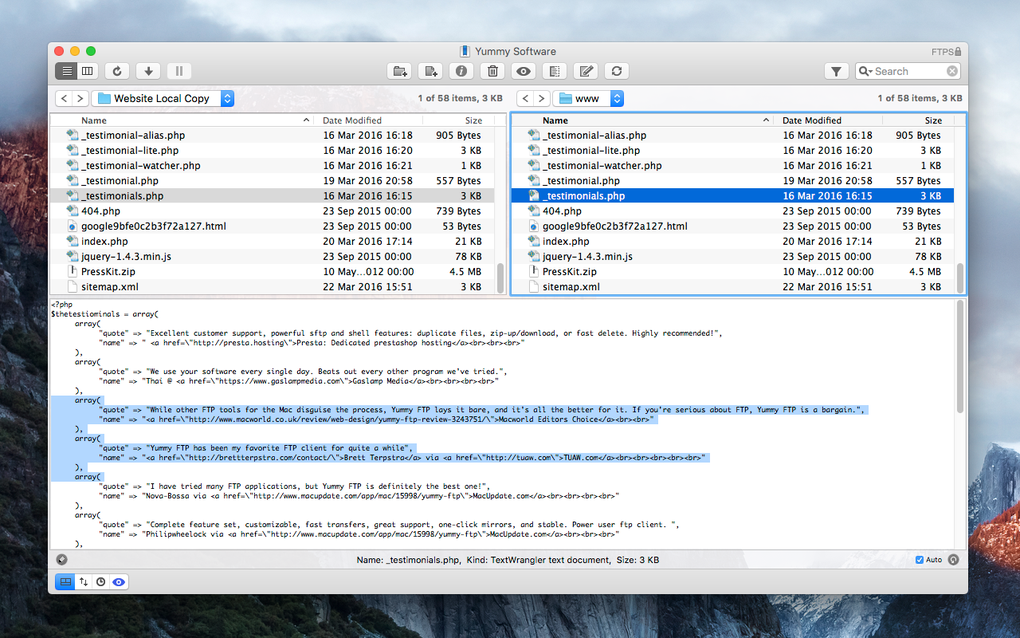This screenshot has width=1020, height=638.
Task: Select highlighted _testimonials.php in remote pane
Action: tap(733, 196)
